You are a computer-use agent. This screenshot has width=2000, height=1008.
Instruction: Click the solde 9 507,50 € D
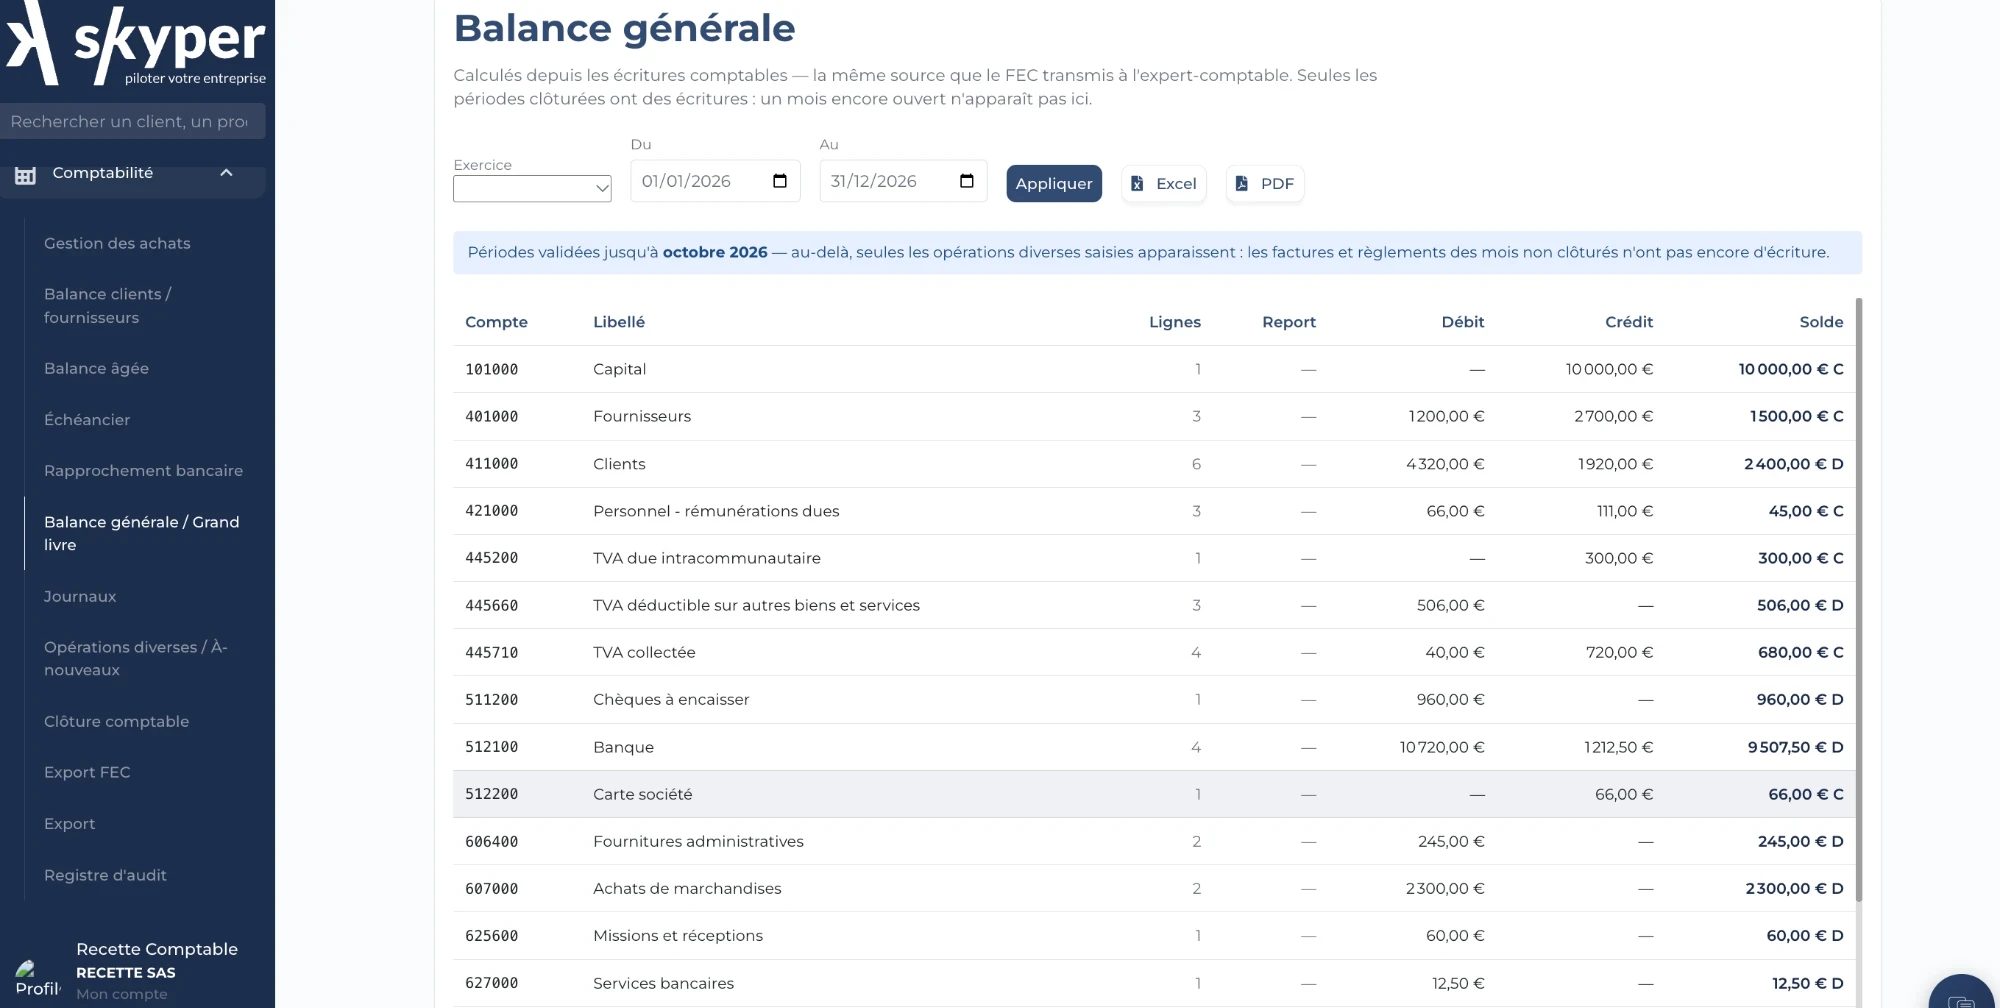coord(1795,747)
